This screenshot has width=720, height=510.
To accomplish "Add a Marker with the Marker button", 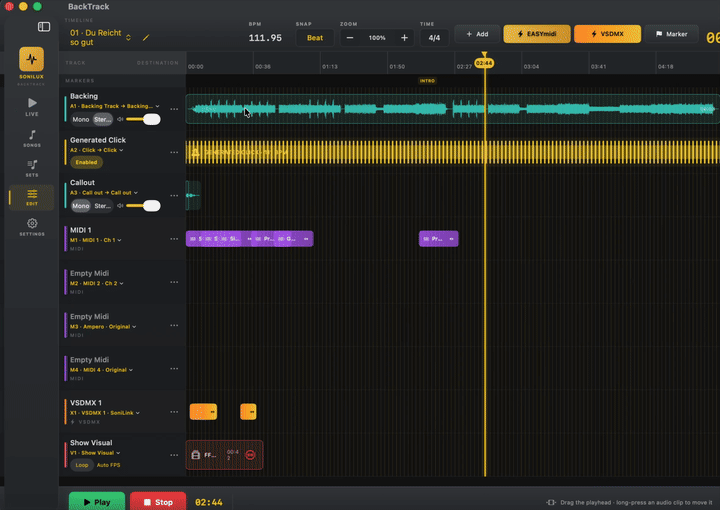I will click(x=671, y=34).
